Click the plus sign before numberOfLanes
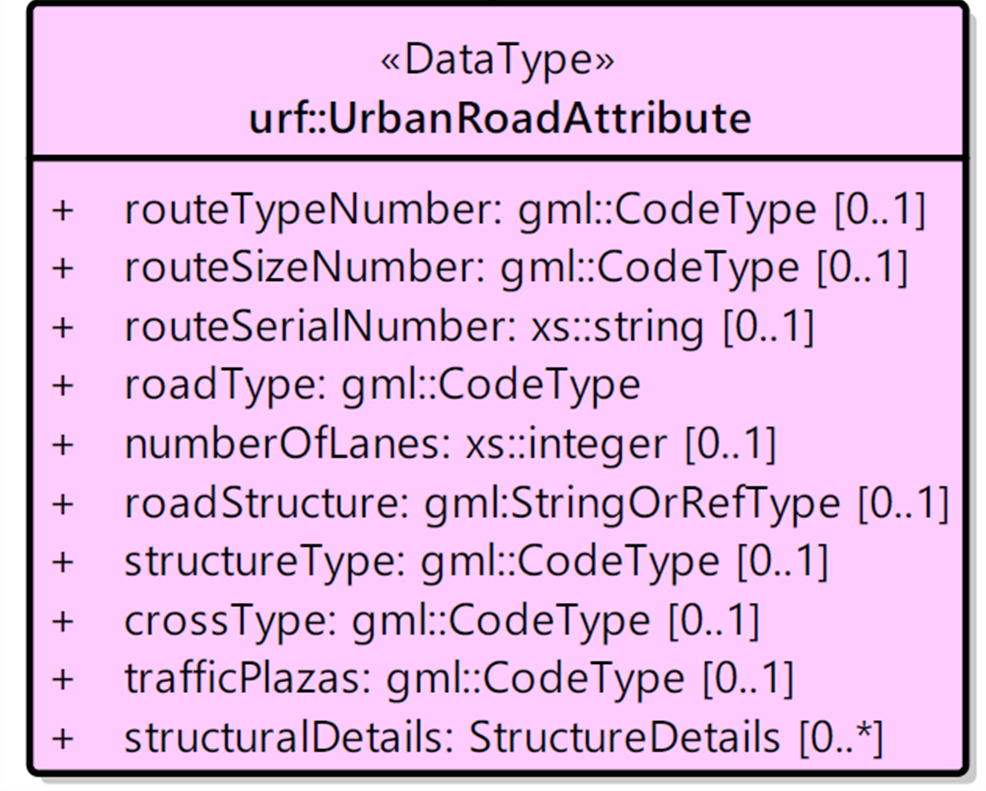Viewport: 986px width, 791px height. pyautogui.click(x=63, y=445)
